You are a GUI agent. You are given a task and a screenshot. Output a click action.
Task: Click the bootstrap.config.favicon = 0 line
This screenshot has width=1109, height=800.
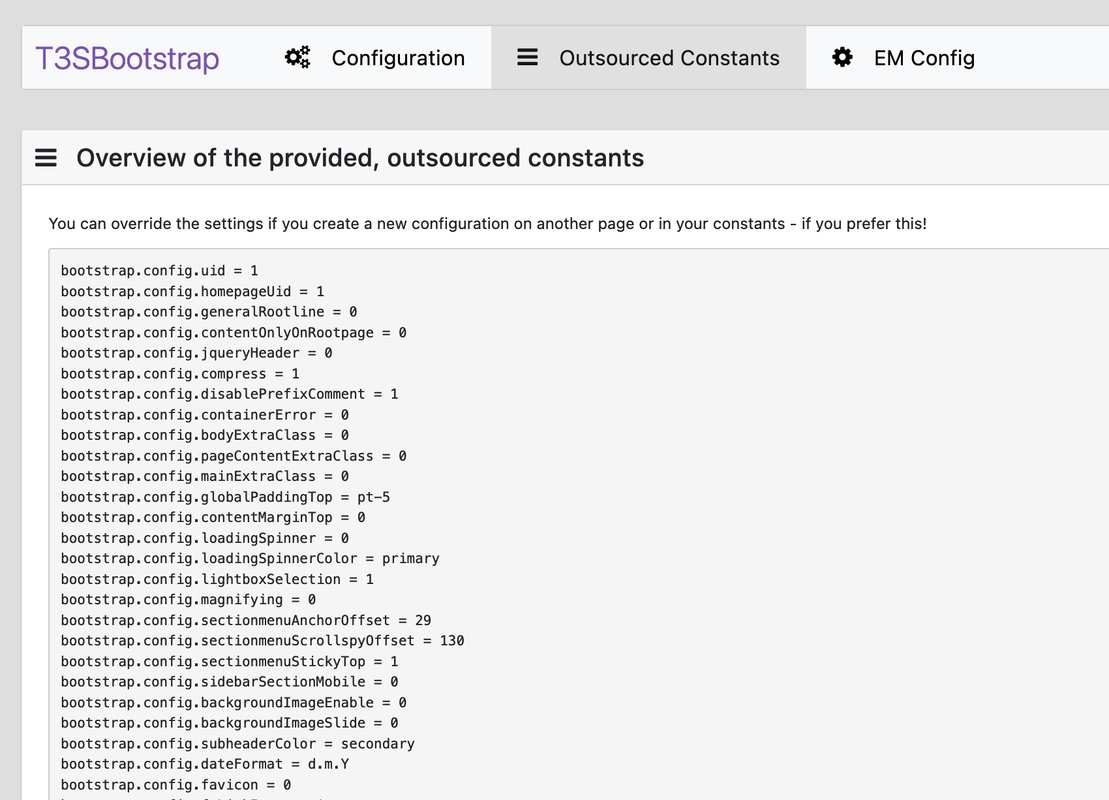click(176, 785)
